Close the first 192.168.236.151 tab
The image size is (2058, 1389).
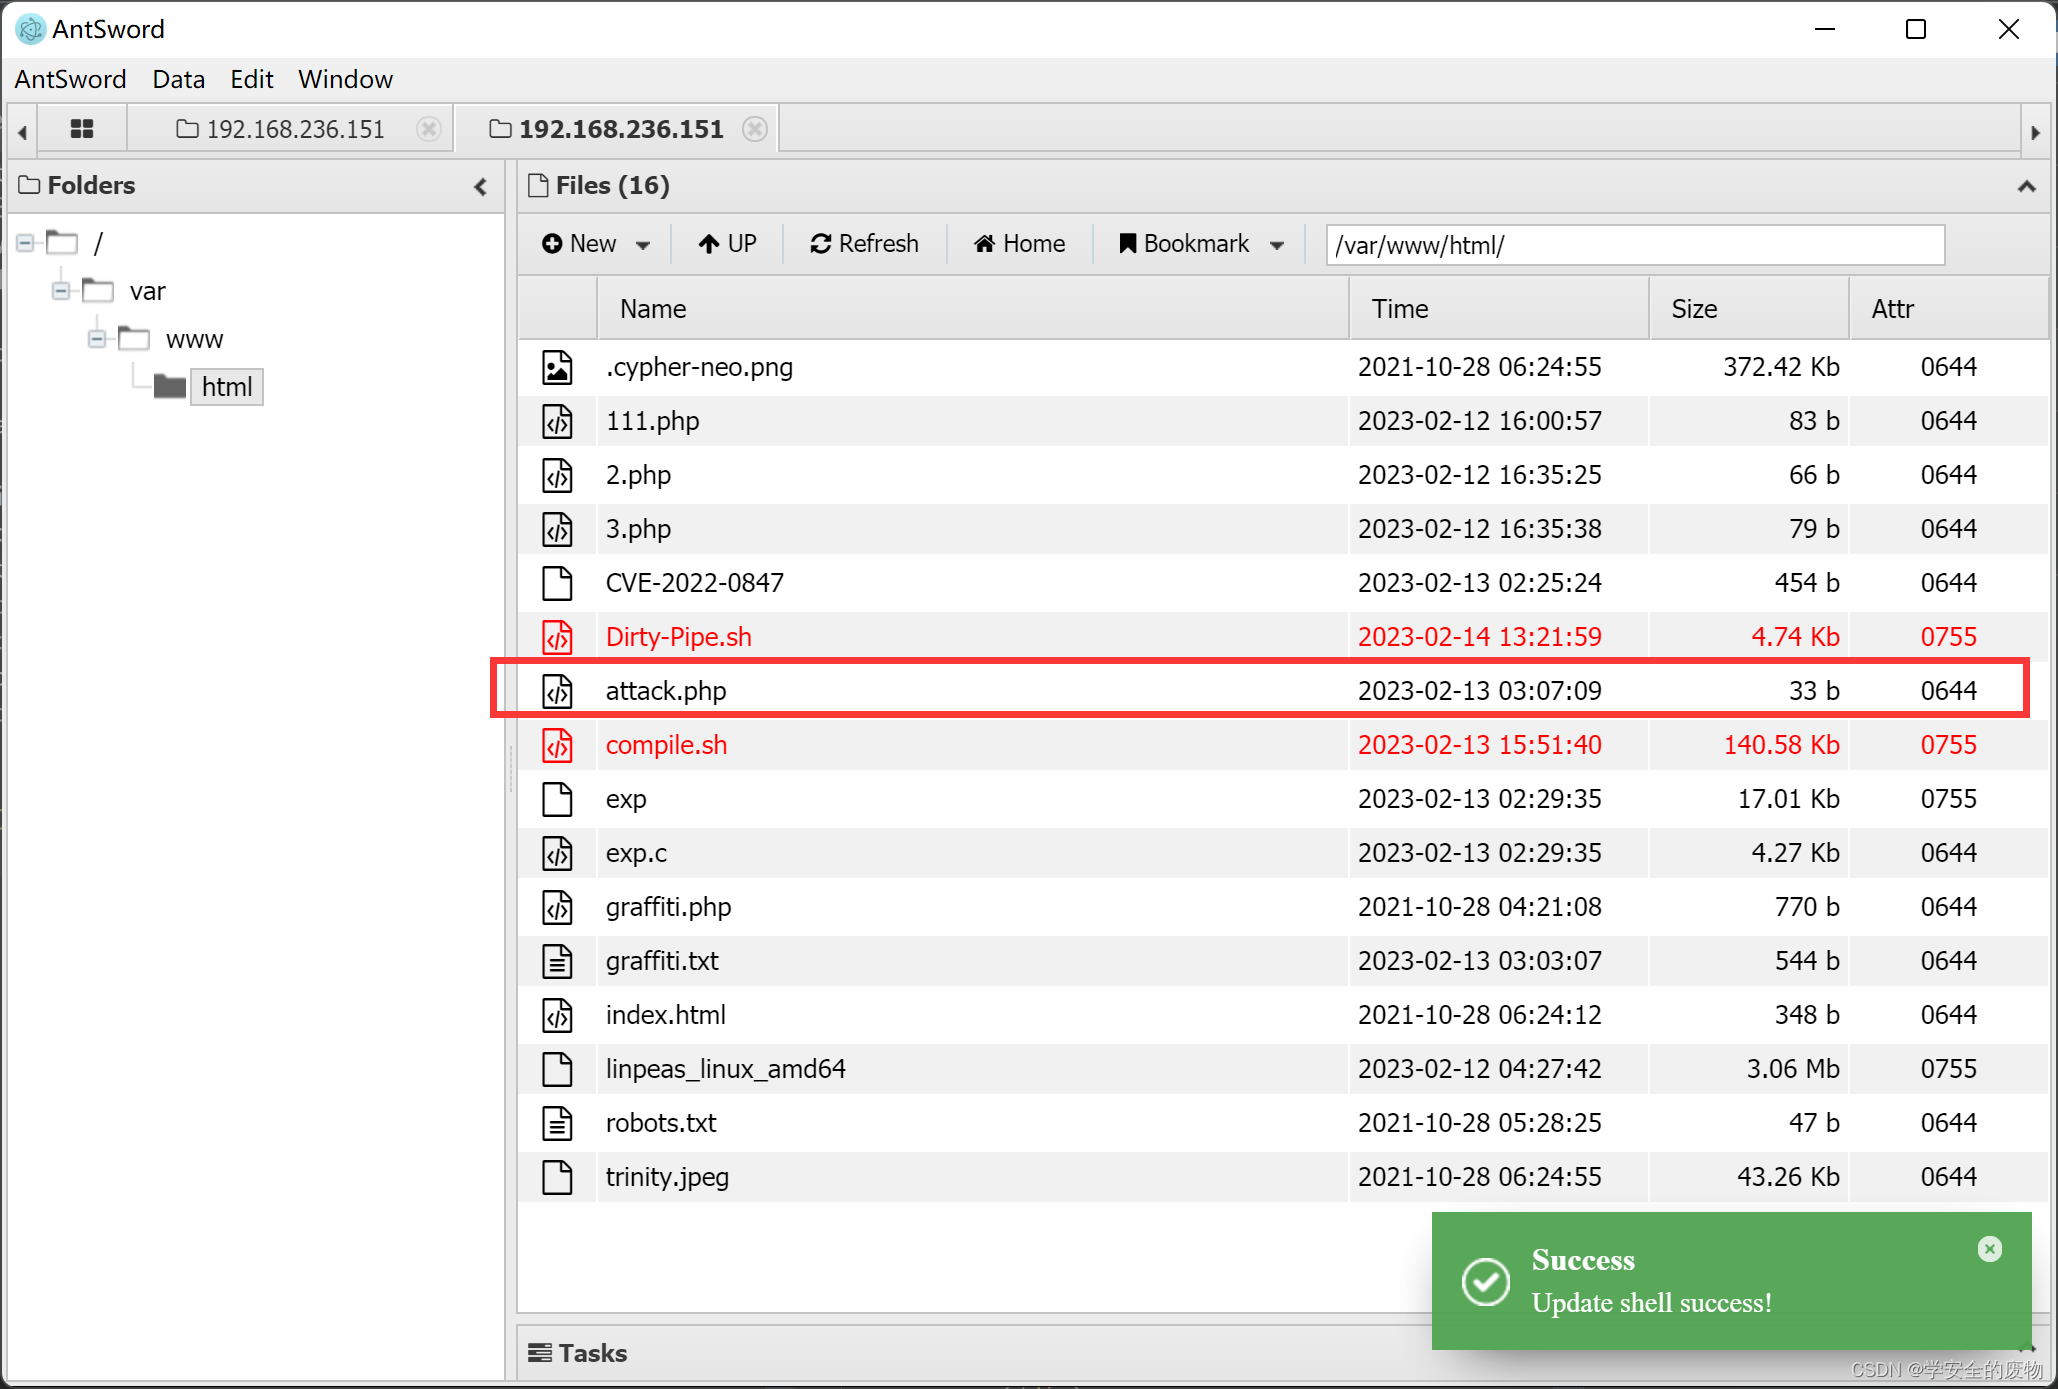[x=429, y=129]
